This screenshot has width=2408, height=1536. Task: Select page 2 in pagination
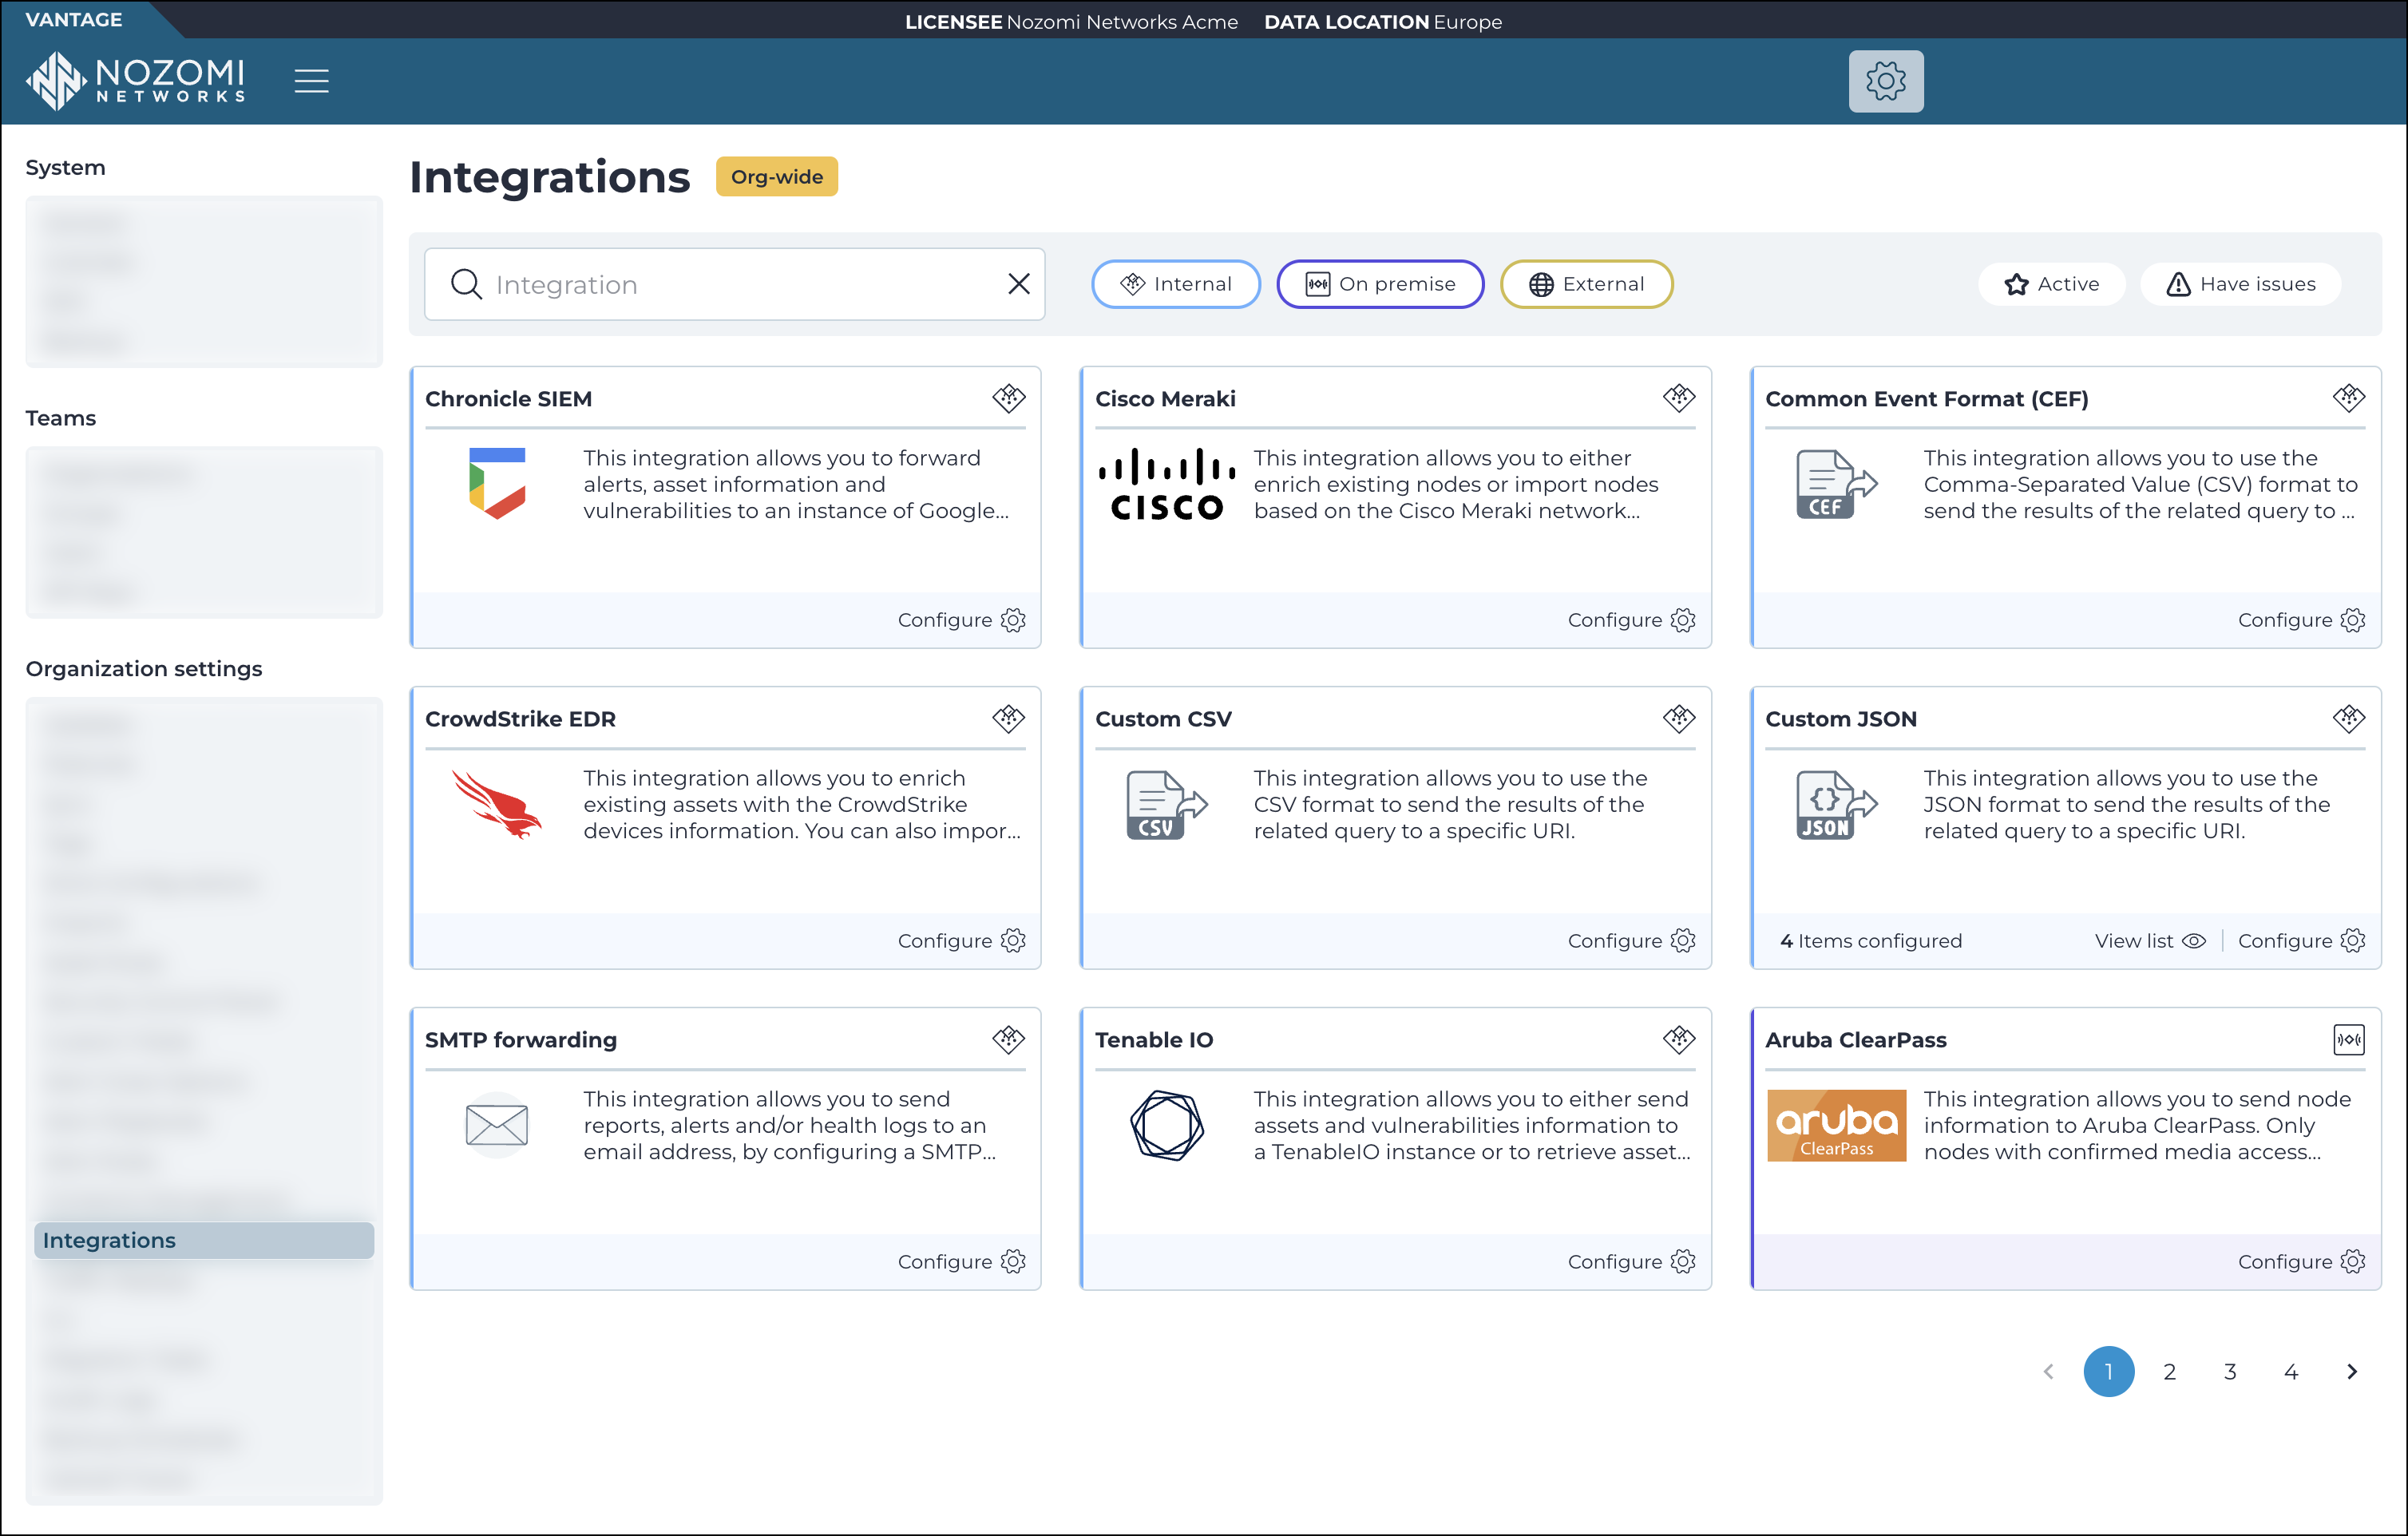[x=2169, y=1372]
